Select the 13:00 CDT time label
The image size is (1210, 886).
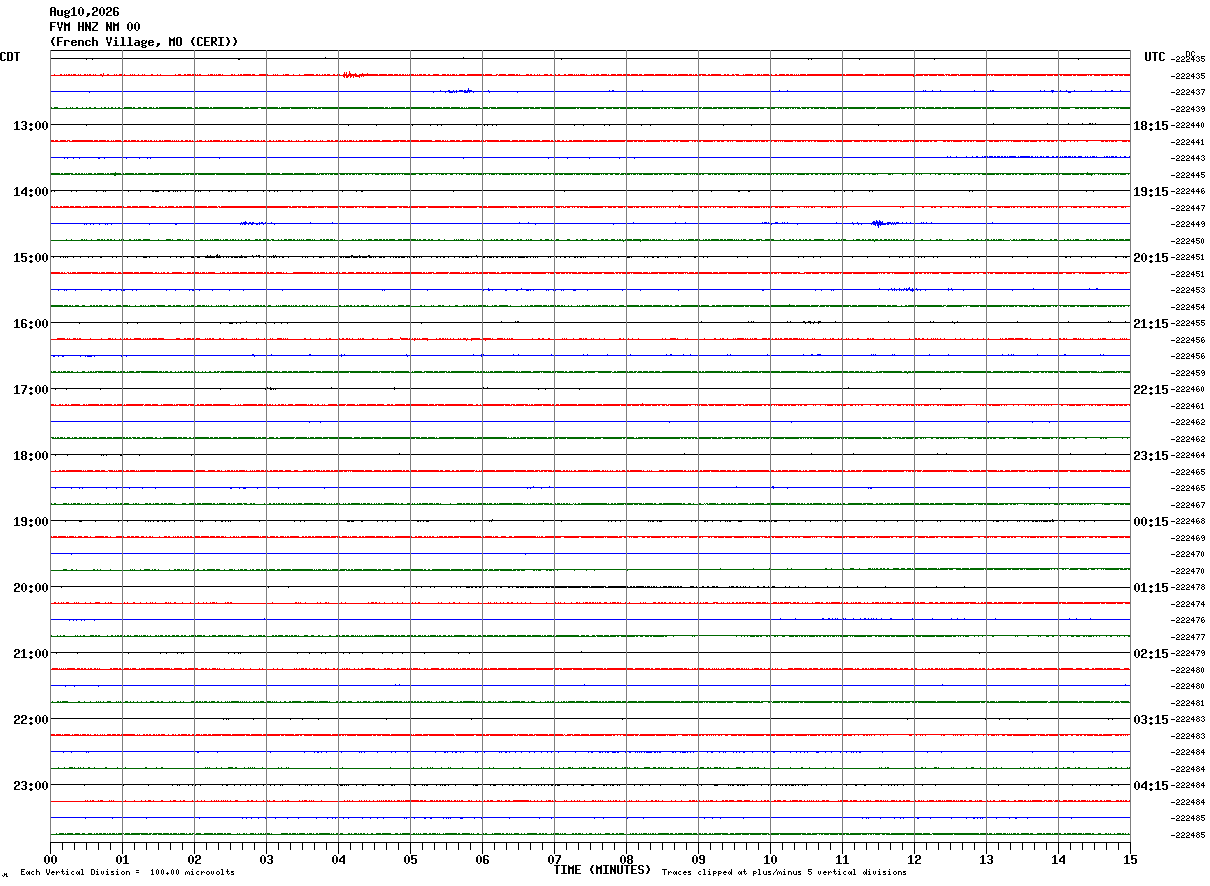(x=31, y=125)
